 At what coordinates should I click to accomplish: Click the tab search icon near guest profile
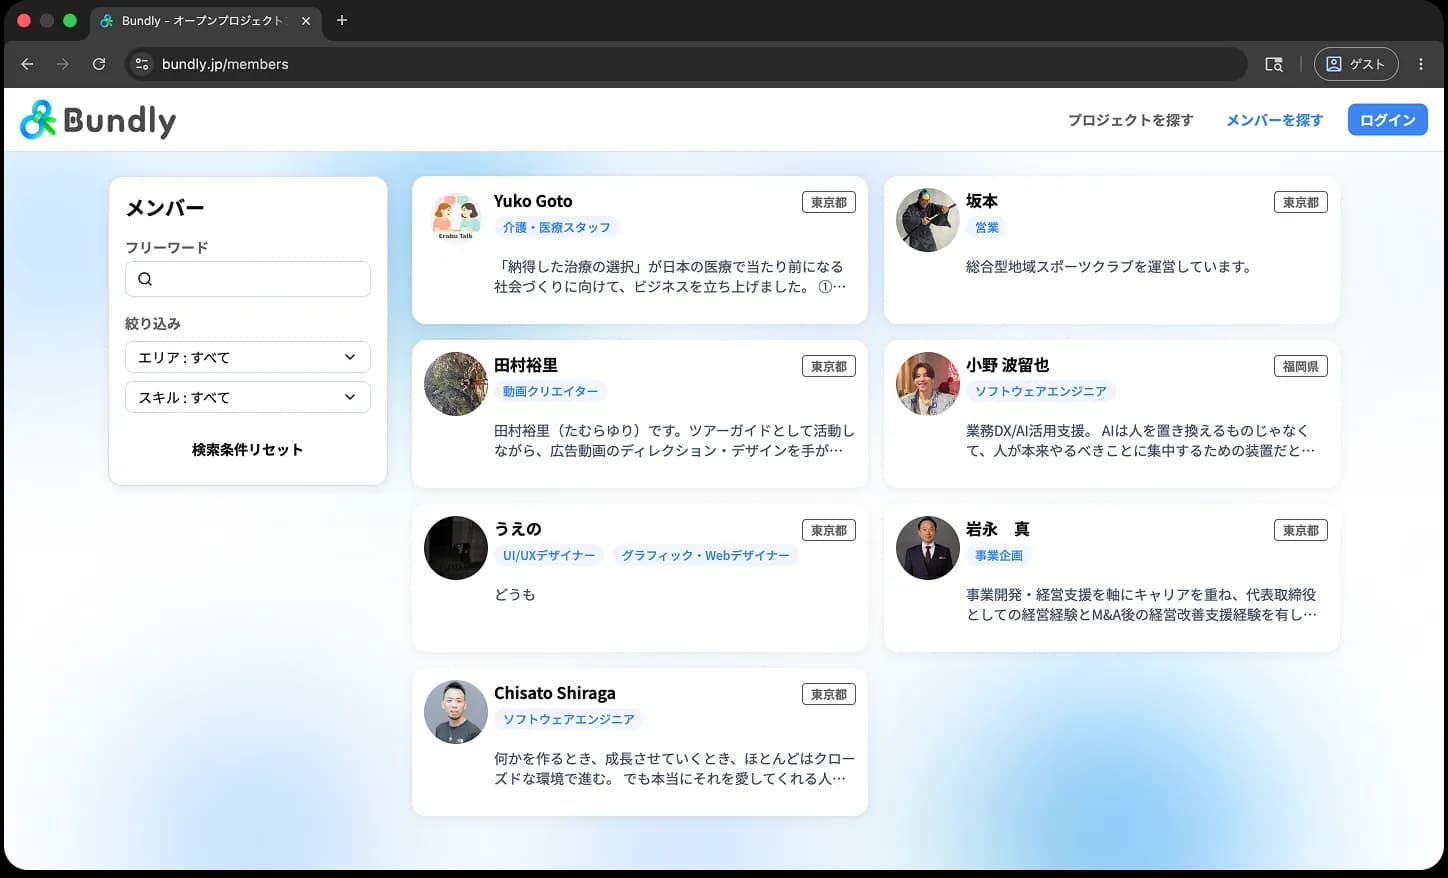1274,64
